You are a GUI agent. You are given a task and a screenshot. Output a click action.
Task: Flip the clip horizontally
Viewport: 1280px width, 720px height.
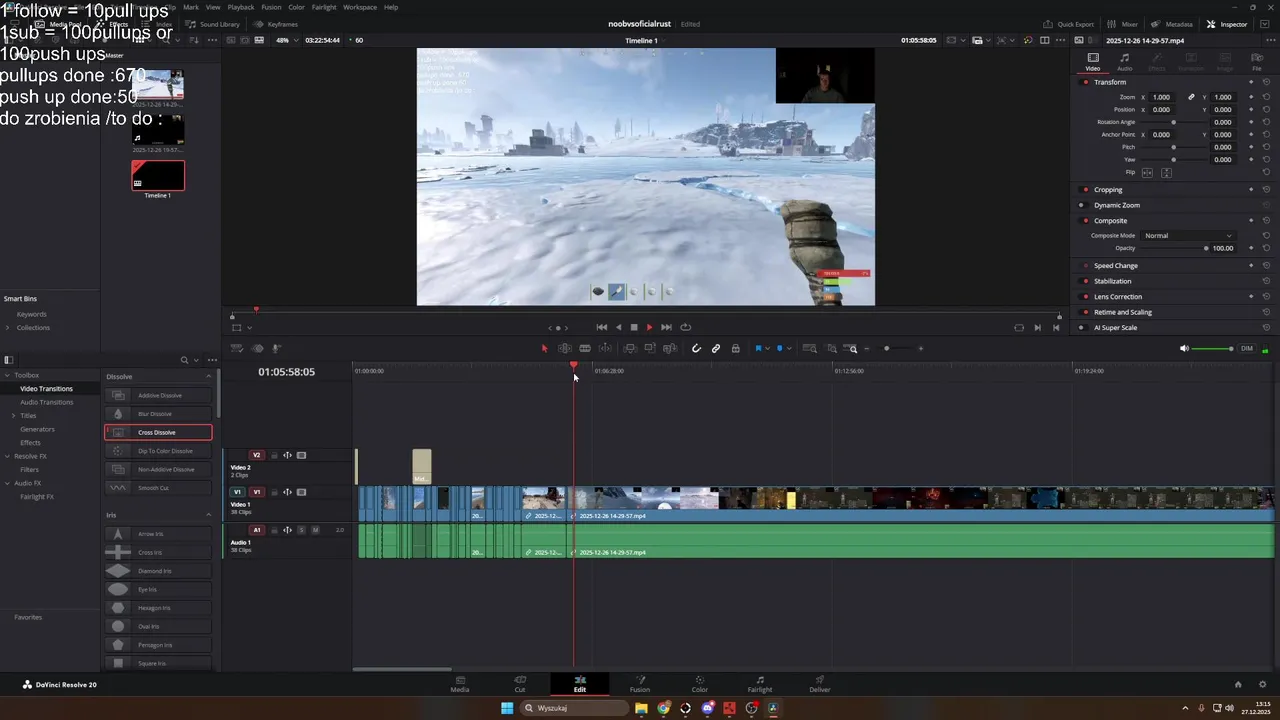pos(1147,173)
